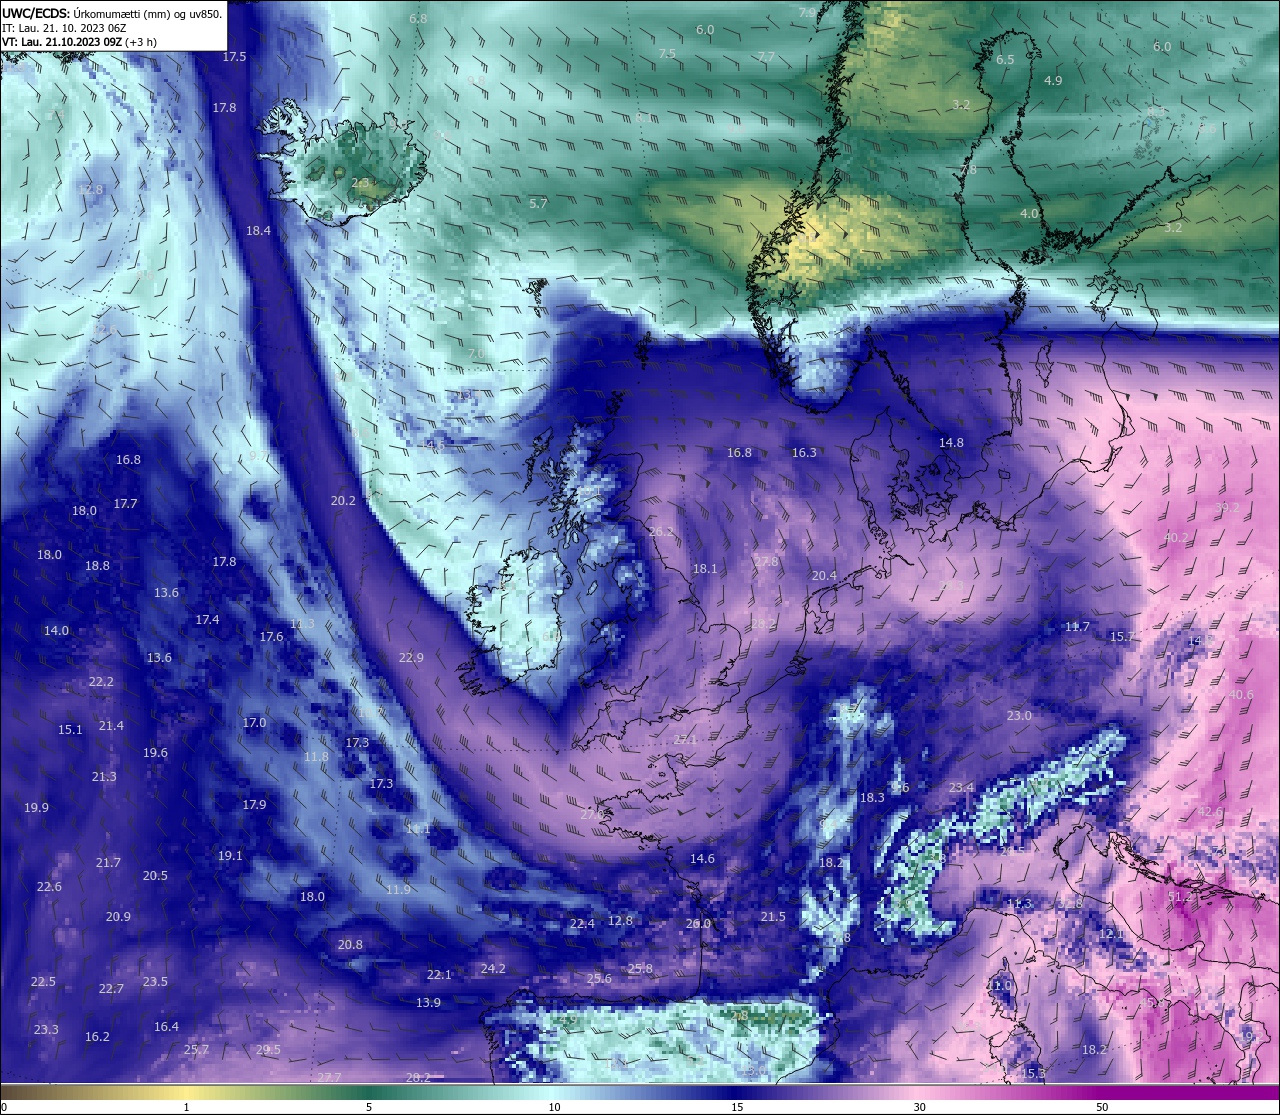Click the 22.9 value southwest of Ireland
The image size is (1280, 1115).
(411, 658)
